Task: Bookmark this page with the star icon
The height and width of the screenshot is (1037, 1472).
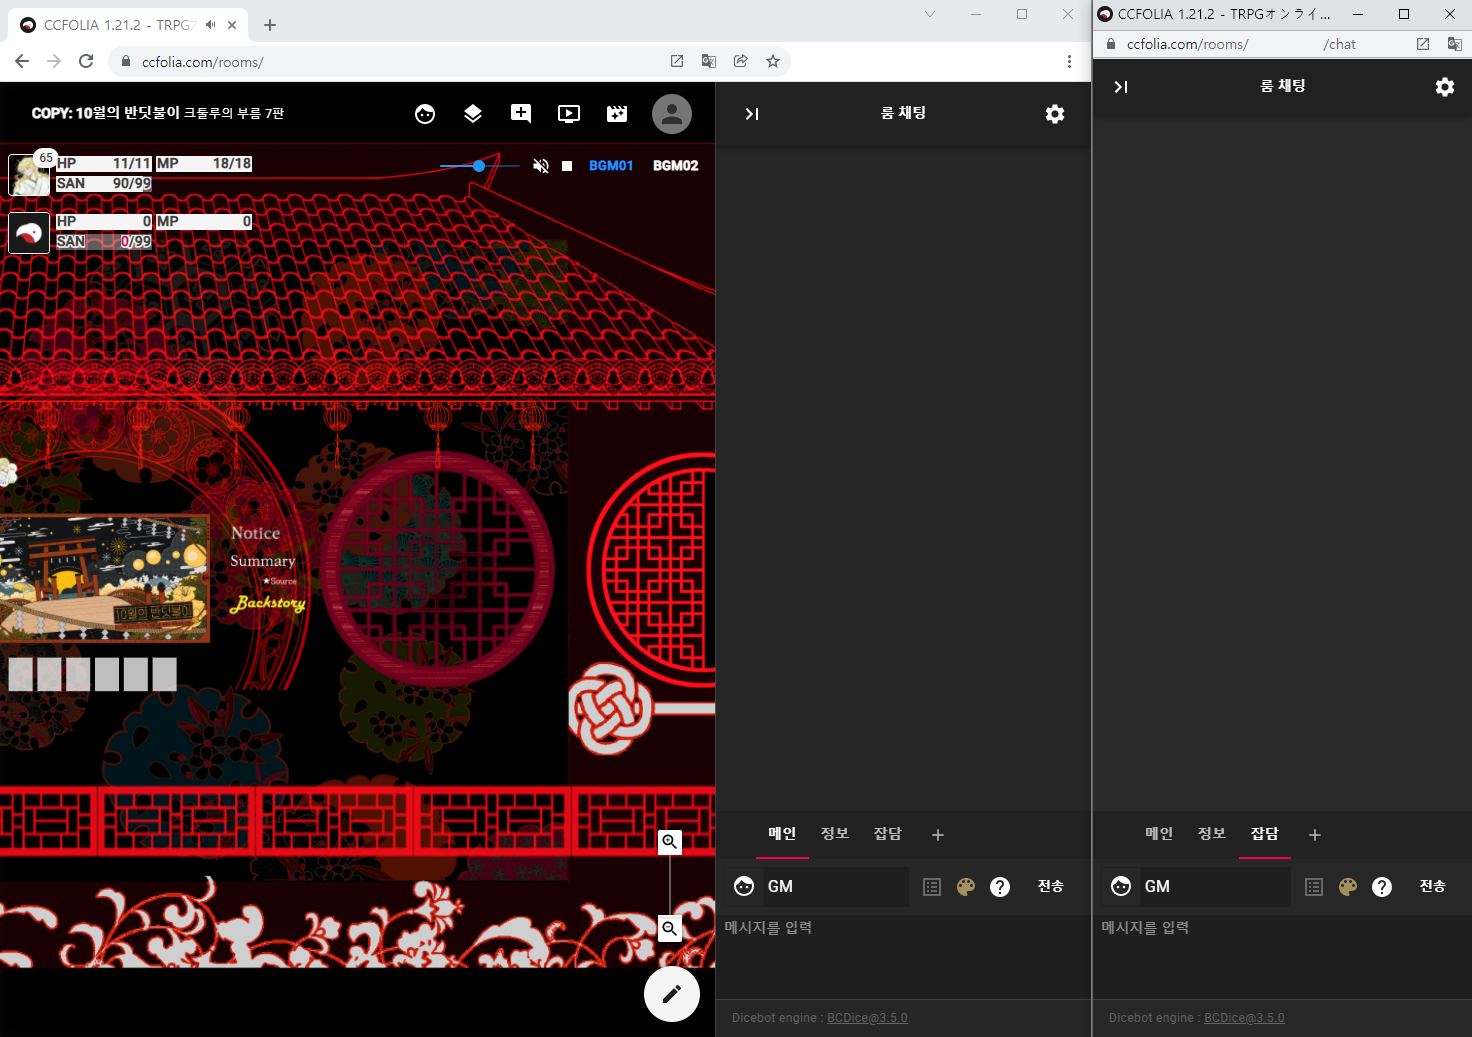Action: [773, 61]
